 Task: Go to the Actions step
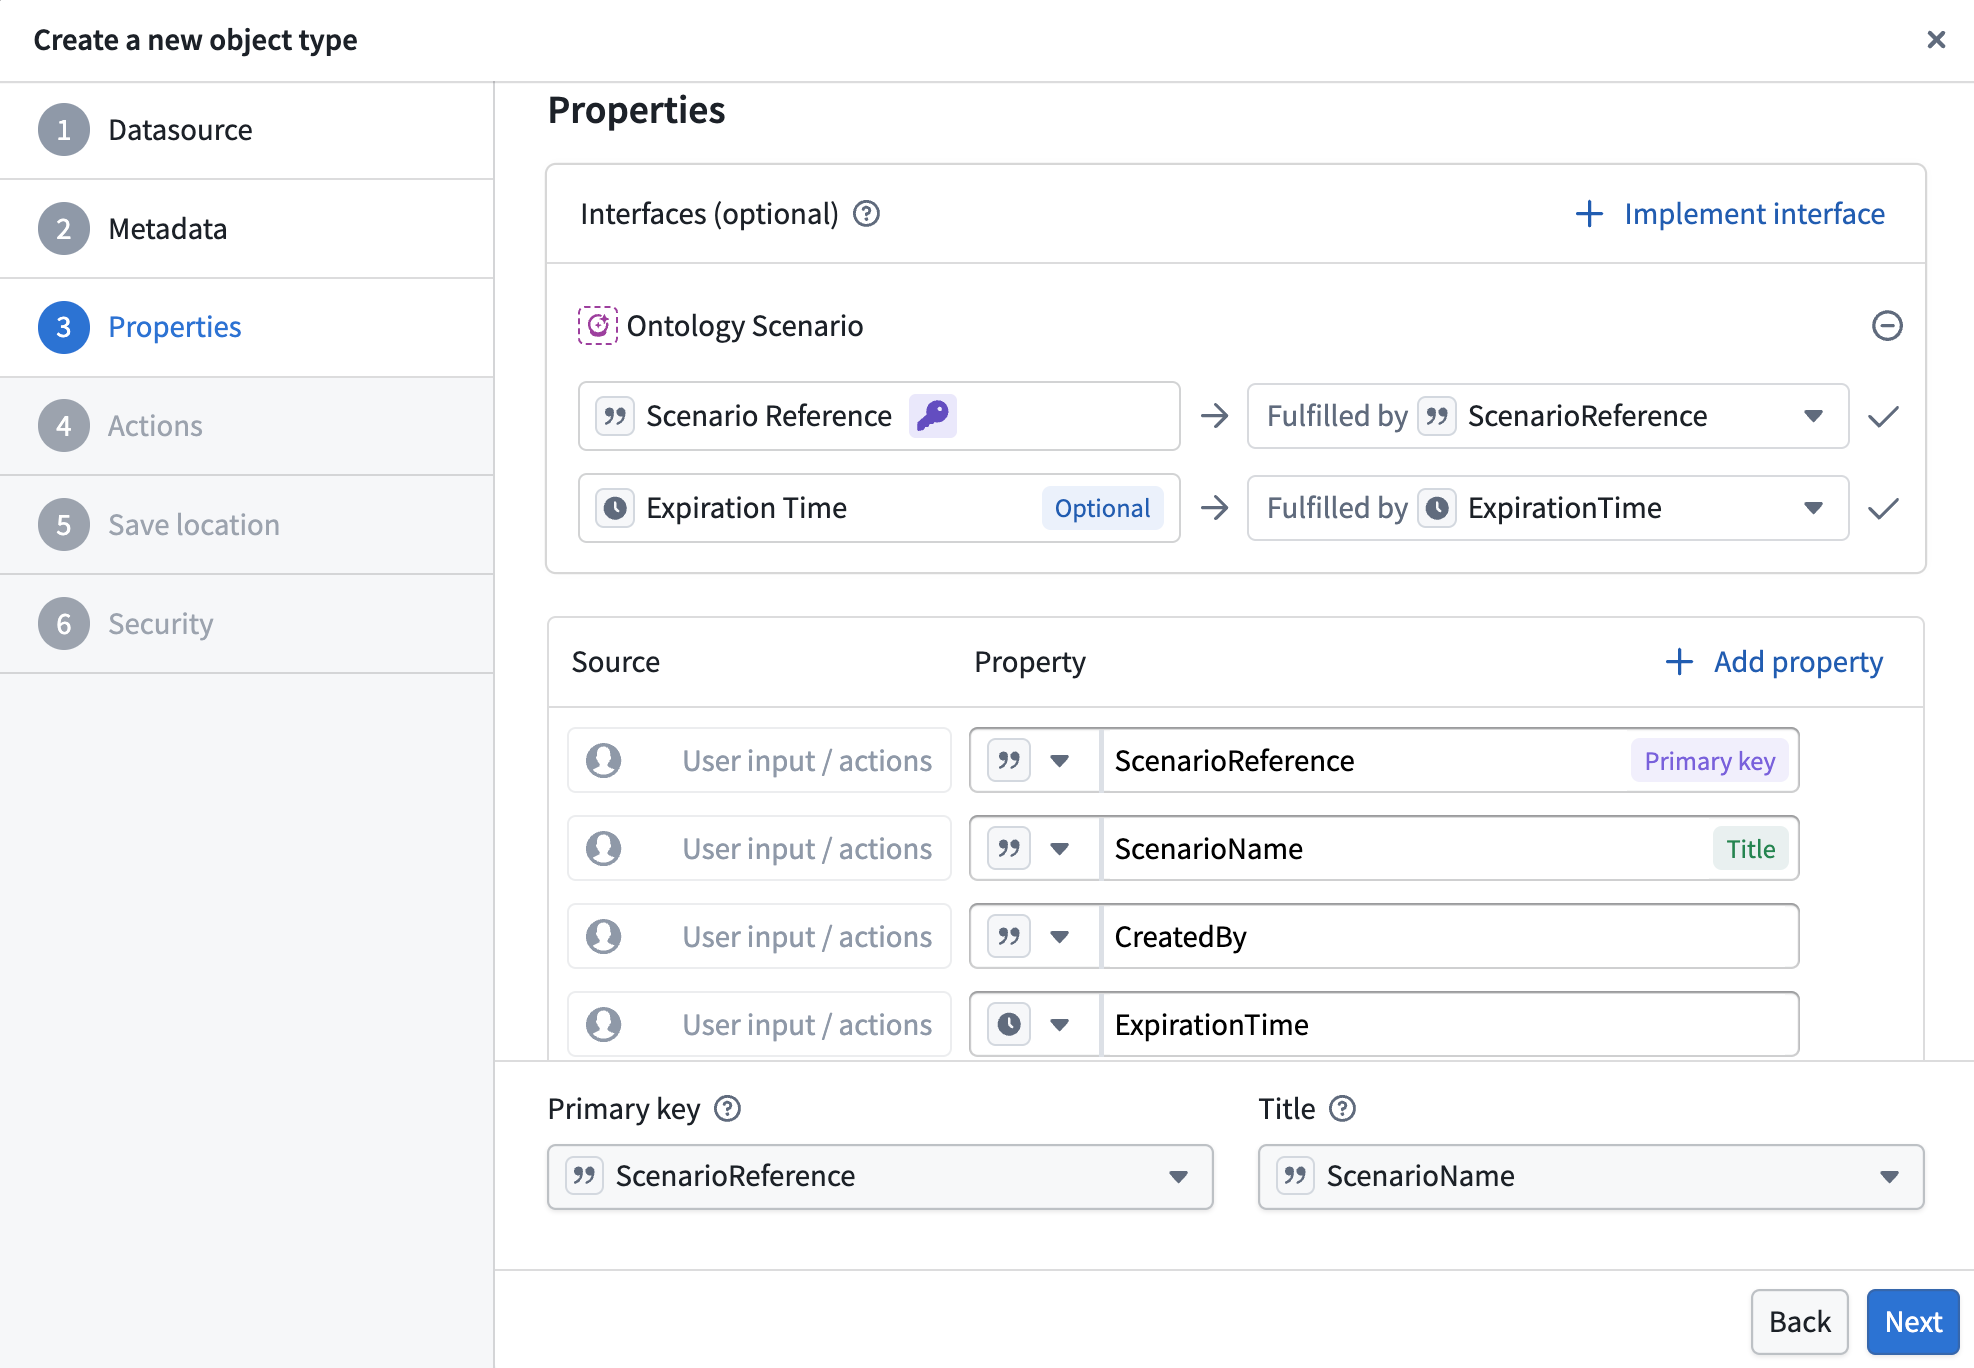pyautogui.click(x=246, y=426)
